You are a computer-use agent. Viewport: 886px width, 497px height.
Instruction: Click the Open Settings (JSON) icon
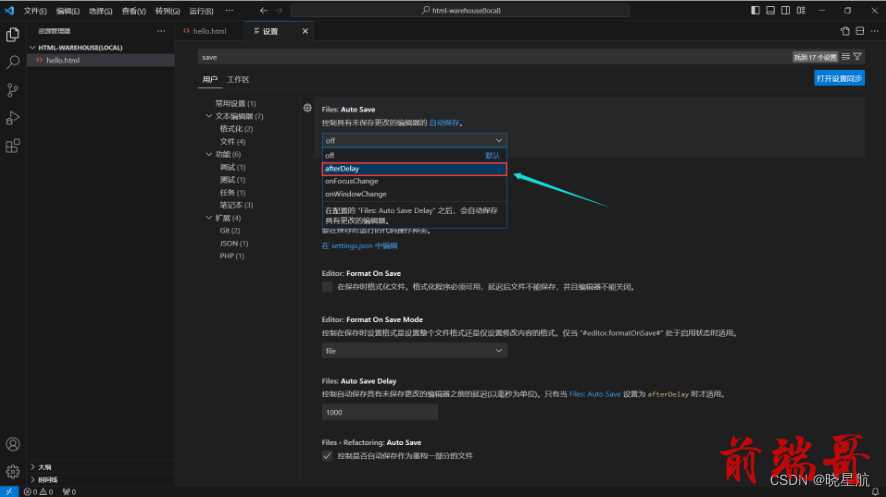pos(845,31)
